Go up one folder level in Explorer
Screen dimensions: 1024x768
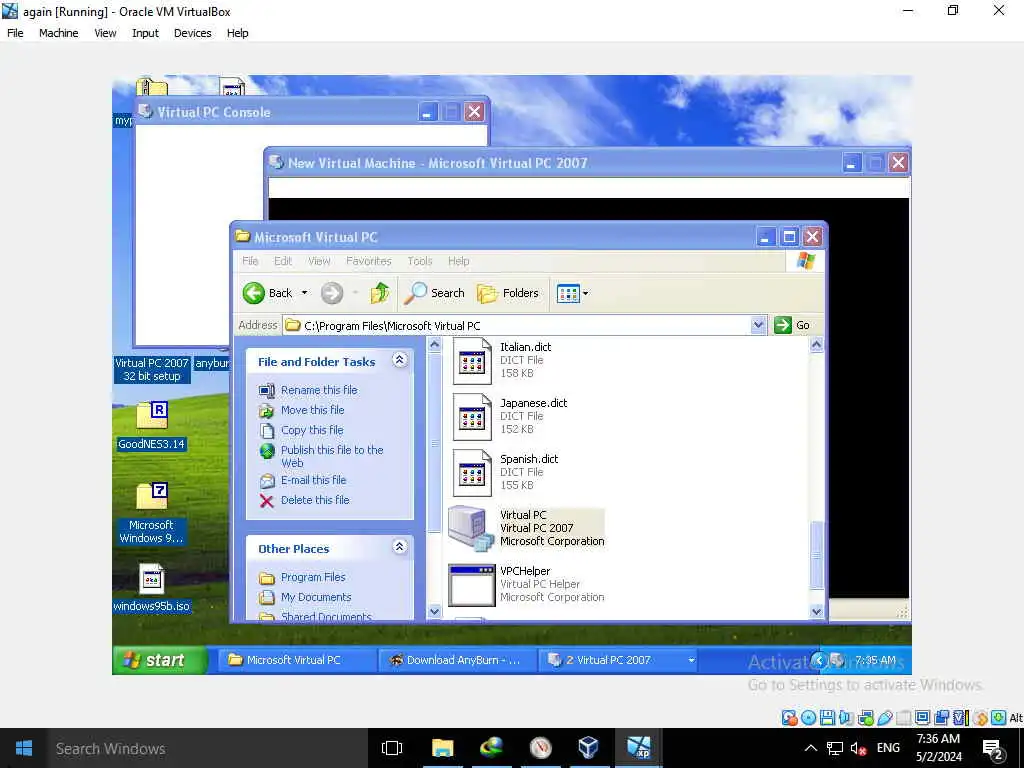pos(379,293)
